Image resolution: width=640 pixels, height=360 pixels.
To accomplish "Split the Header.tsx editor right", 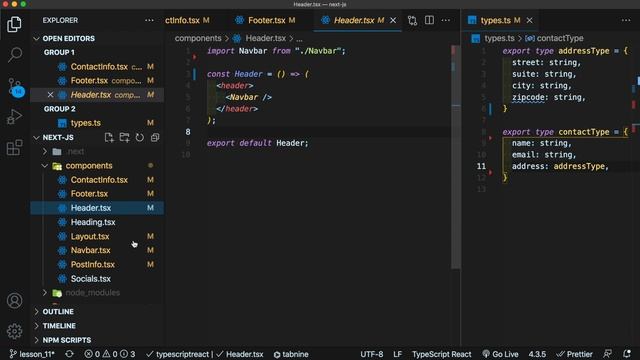I will pos(429,20).
